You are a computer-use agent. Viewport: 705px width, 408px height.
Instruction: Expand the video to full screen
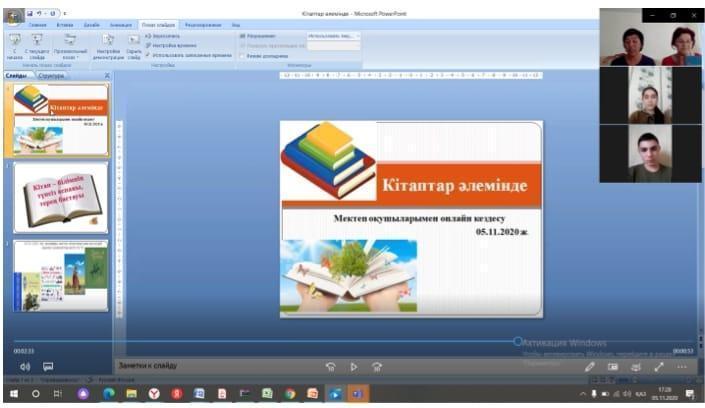point(659,367)
